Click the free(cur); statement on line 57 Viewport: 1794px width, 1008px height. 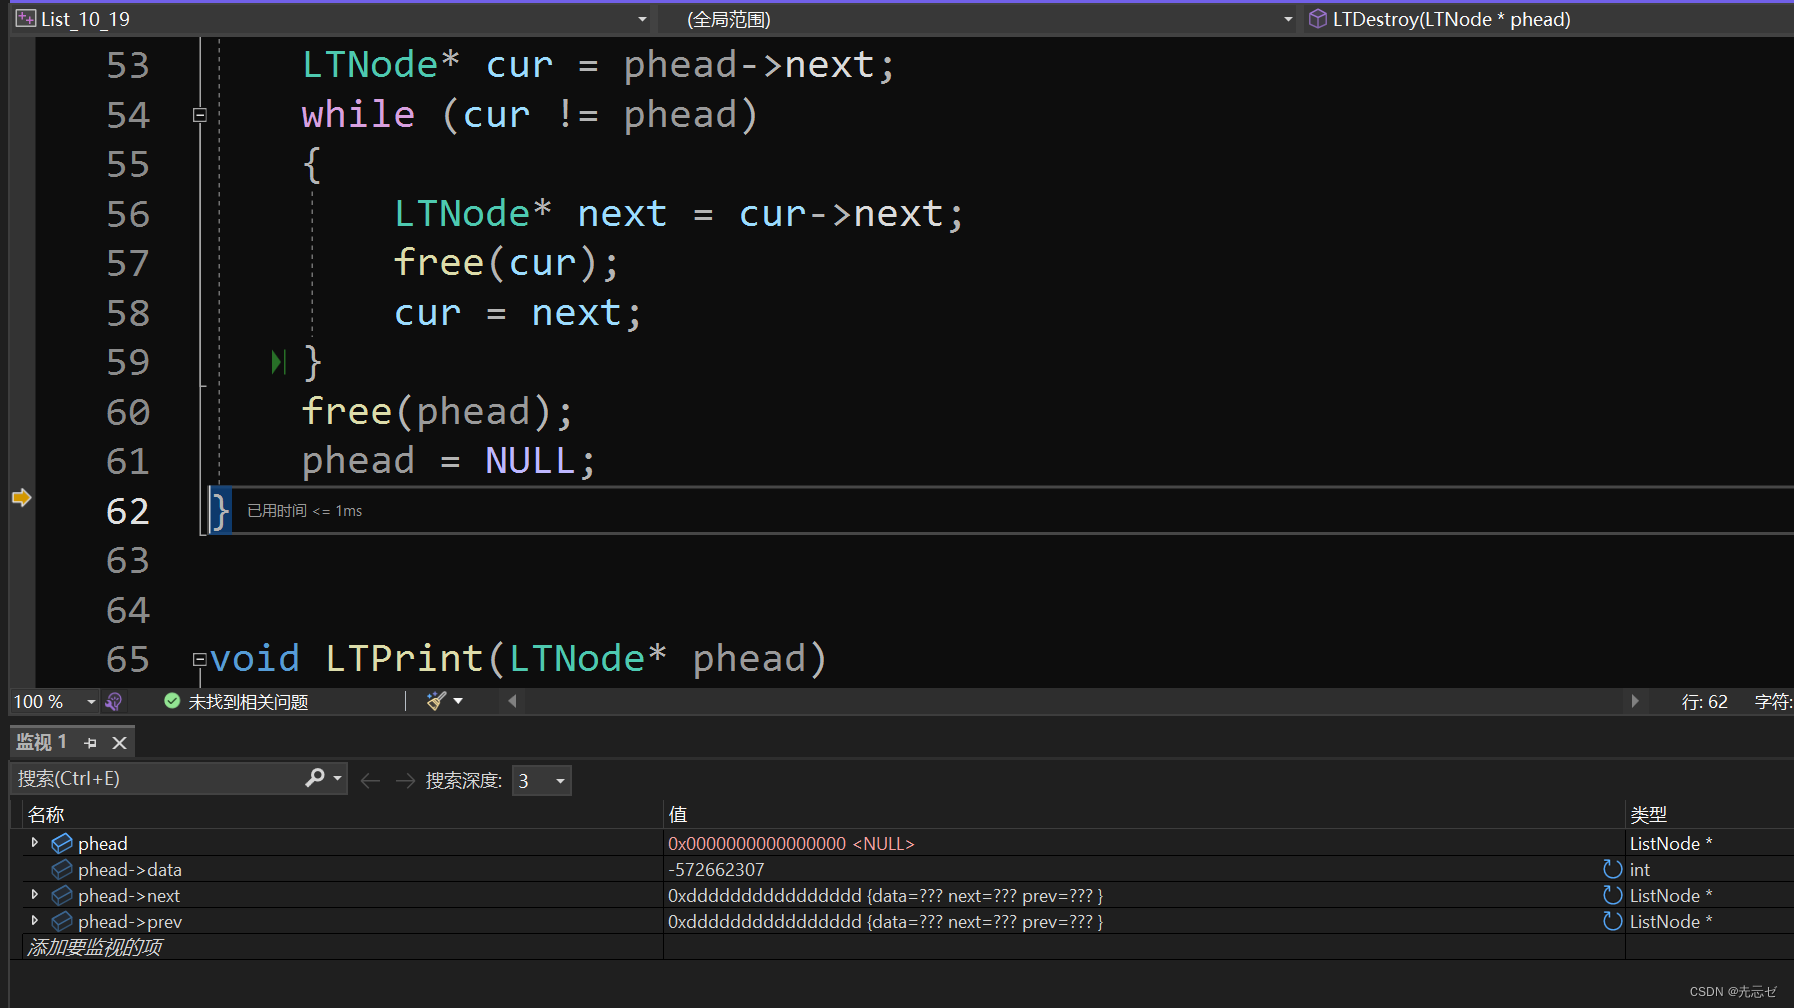[x=506, y=263]
